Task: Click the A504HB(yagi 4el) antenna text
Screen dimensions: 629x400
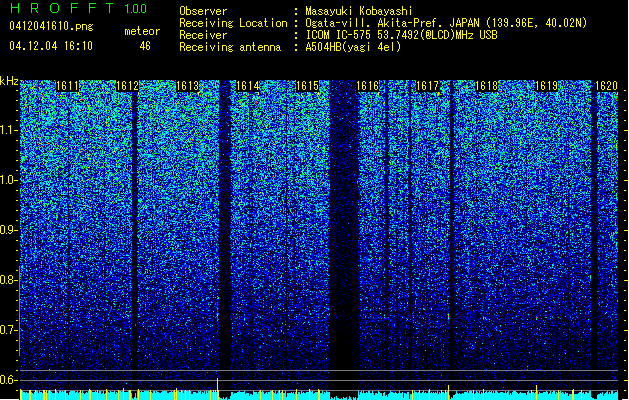Action: tap(353, 47)
